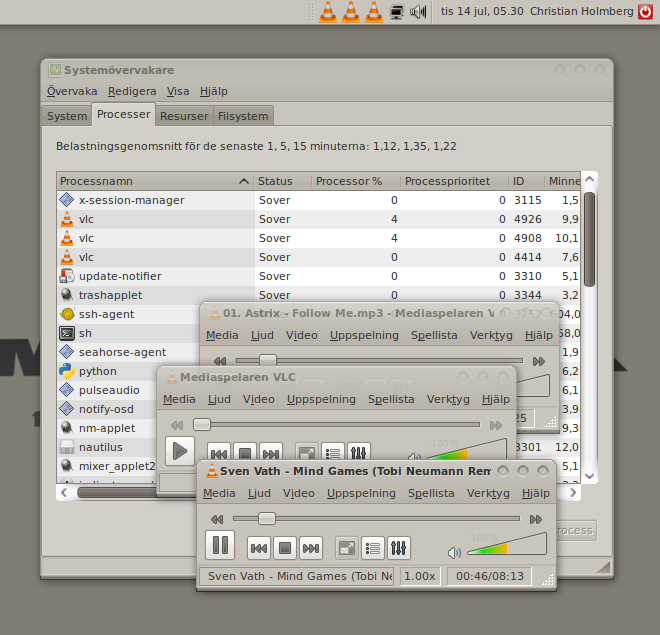
Task: Switch to the Filsystem tab
Action: point(243,116)
